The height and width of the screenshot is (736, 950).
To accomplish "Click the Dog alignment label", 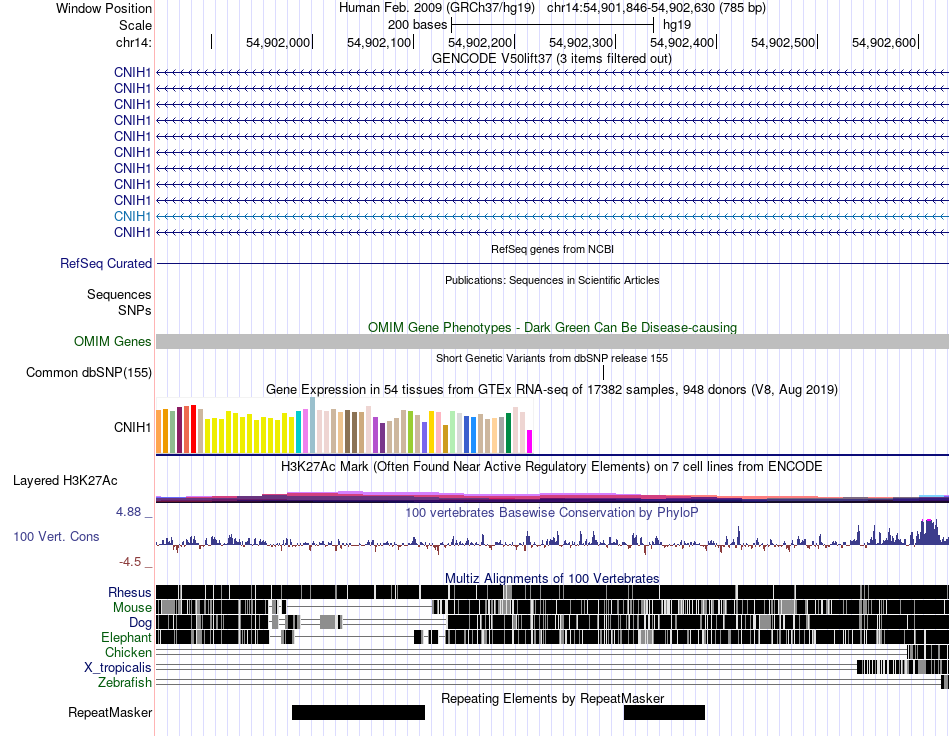I will pyautogui.click(x=140, y=623).
